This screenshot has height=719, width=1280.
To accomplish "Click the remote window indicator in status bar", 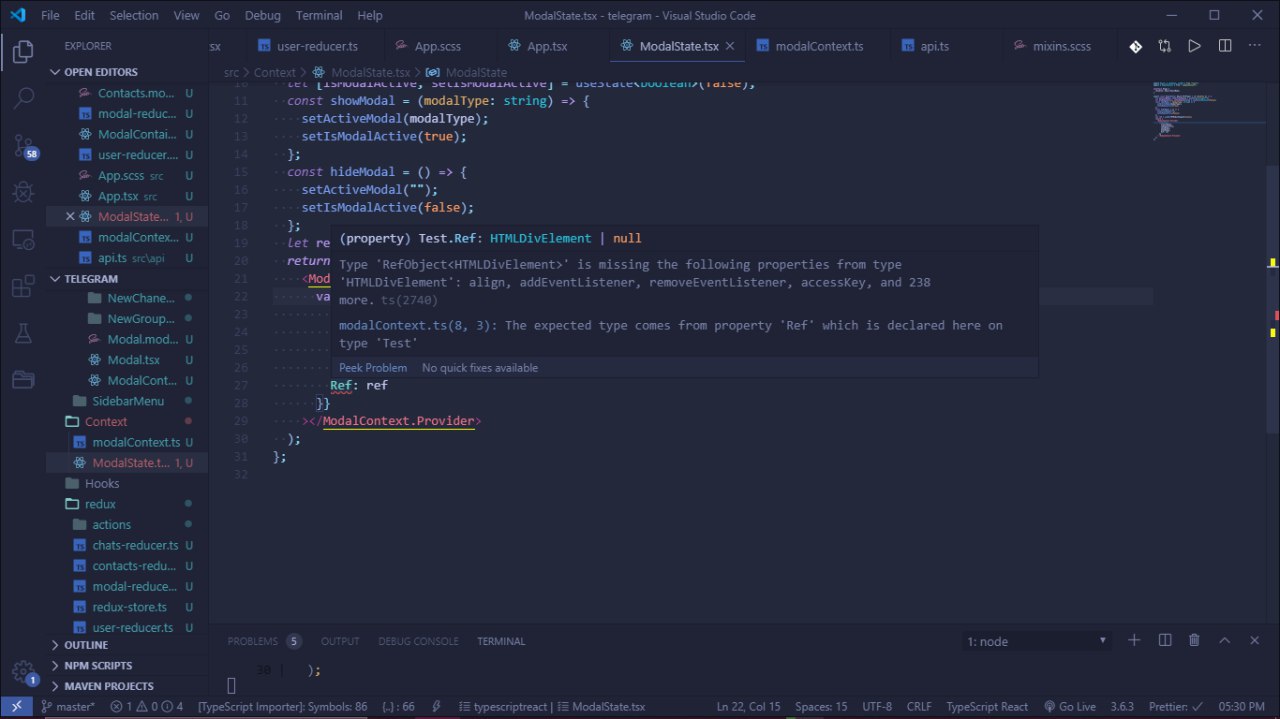I will [17, 707].
